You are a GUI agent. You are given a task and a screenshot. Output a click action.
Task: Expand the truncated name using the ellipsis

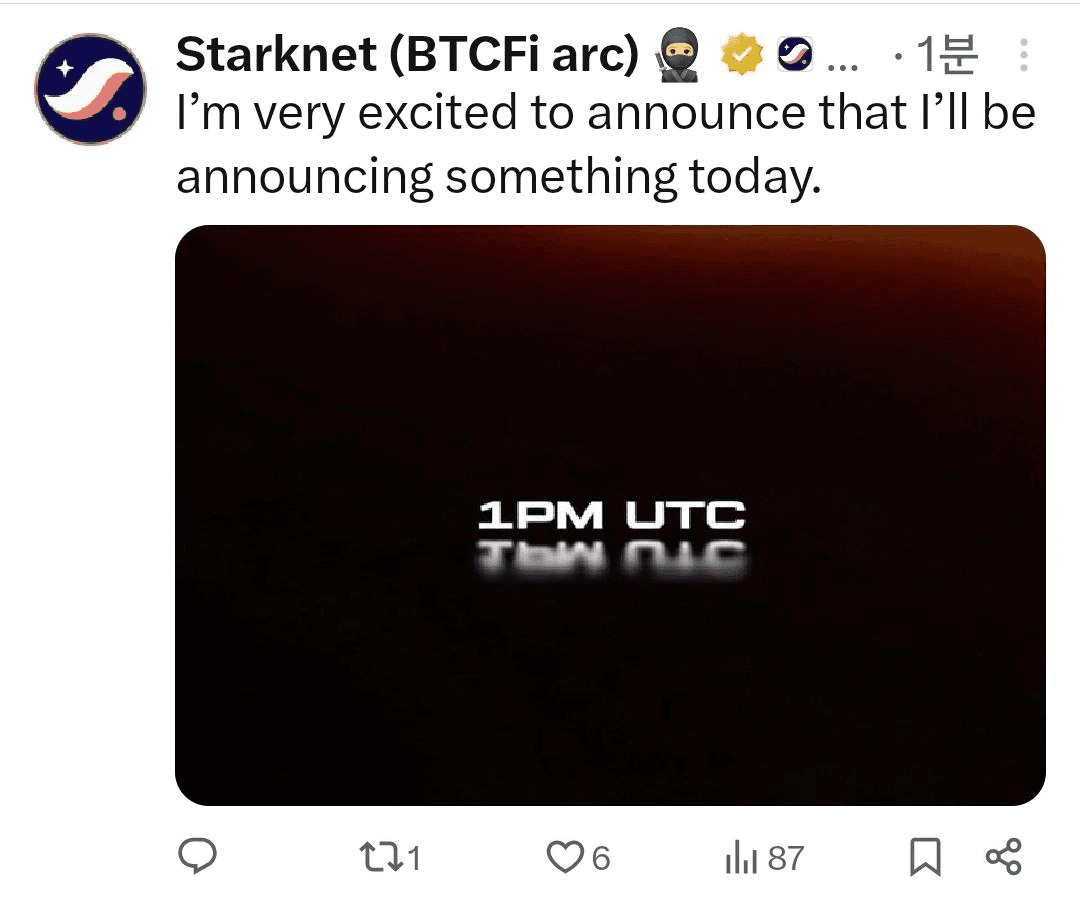[x=843, y=60]
